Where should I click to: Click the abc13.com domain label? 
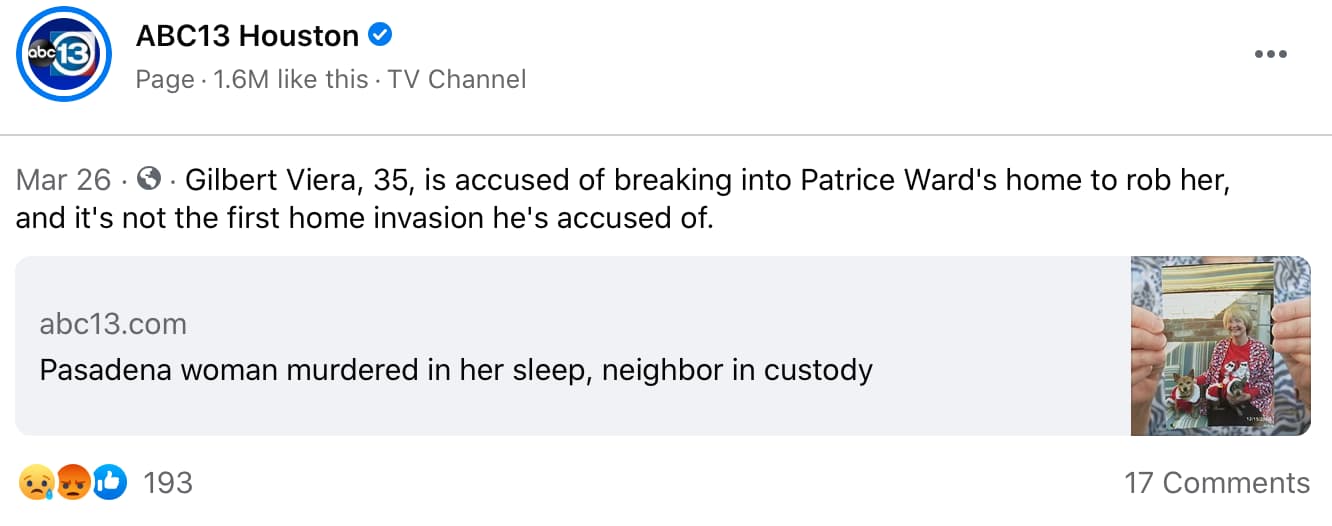point(113,324)
